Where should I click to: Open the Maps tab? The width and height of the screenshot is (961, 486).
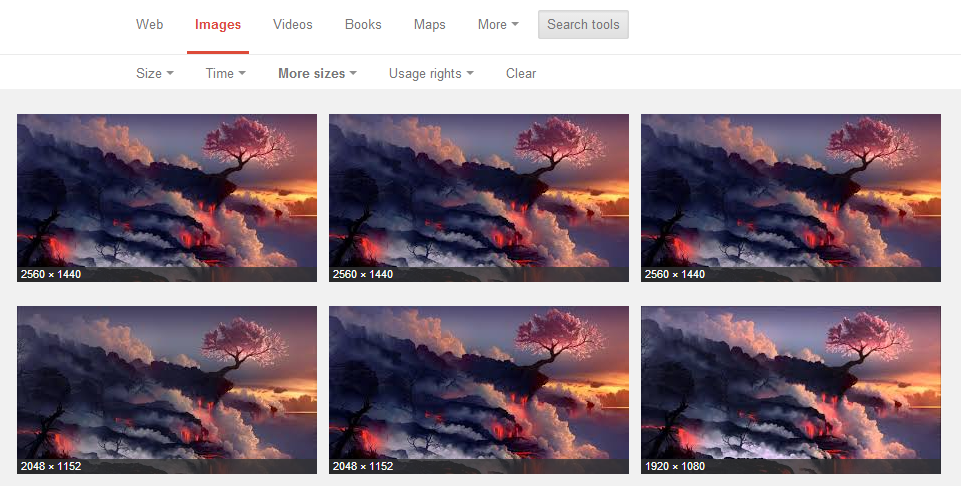tap(429, 25)
